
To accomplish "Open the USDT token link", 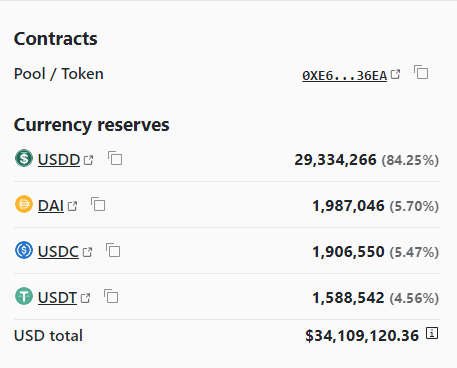I will coord(57,298).
